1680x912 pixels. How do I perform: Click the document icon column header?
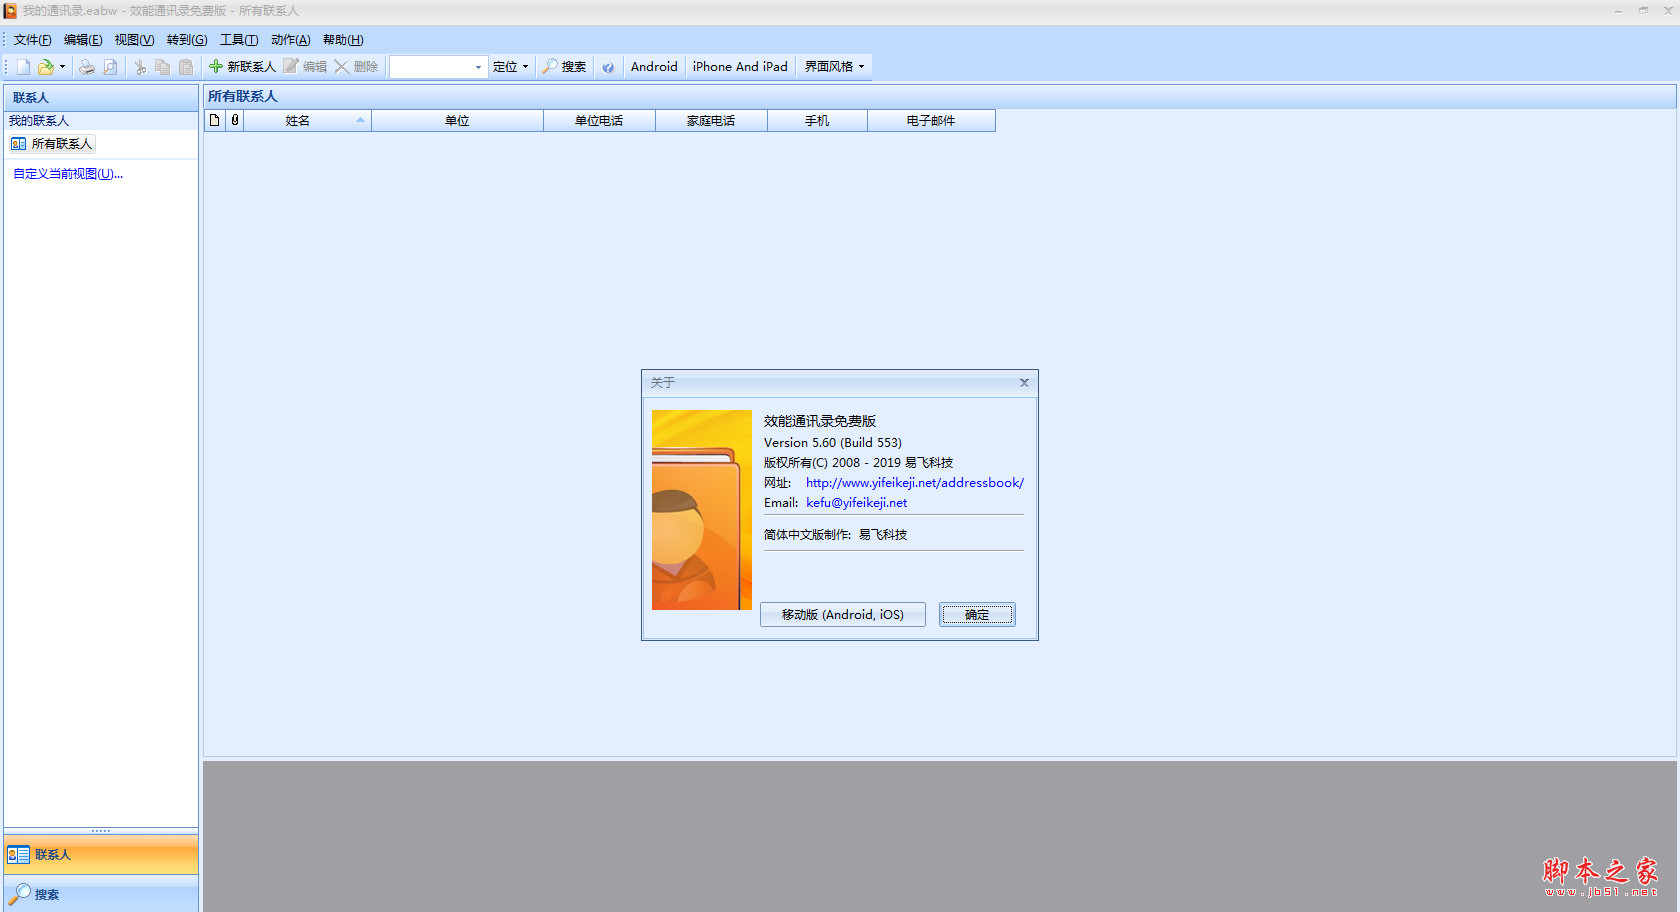(x=215, y=121)
